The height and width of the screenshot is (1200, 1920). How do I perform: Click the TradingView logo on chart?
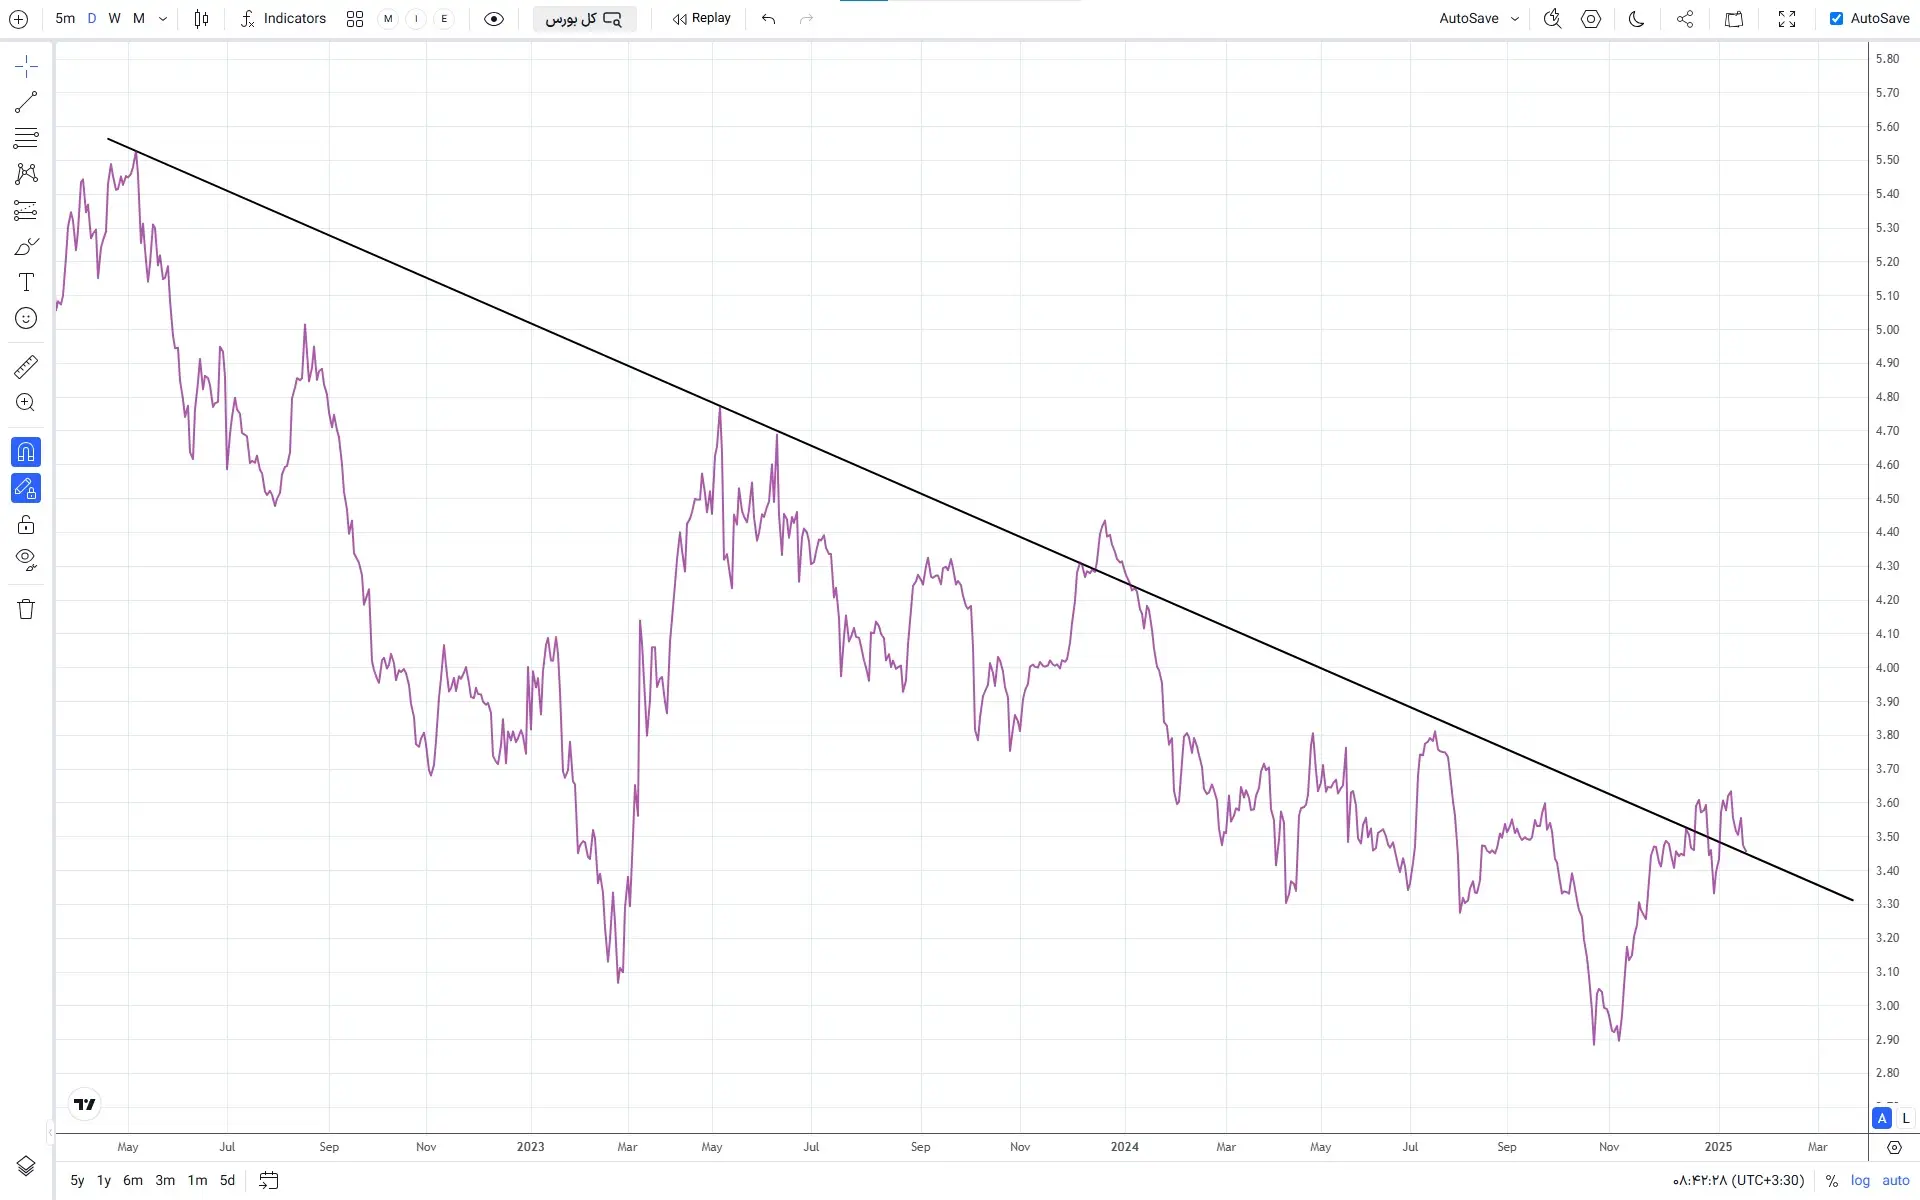coord(85,1105)
